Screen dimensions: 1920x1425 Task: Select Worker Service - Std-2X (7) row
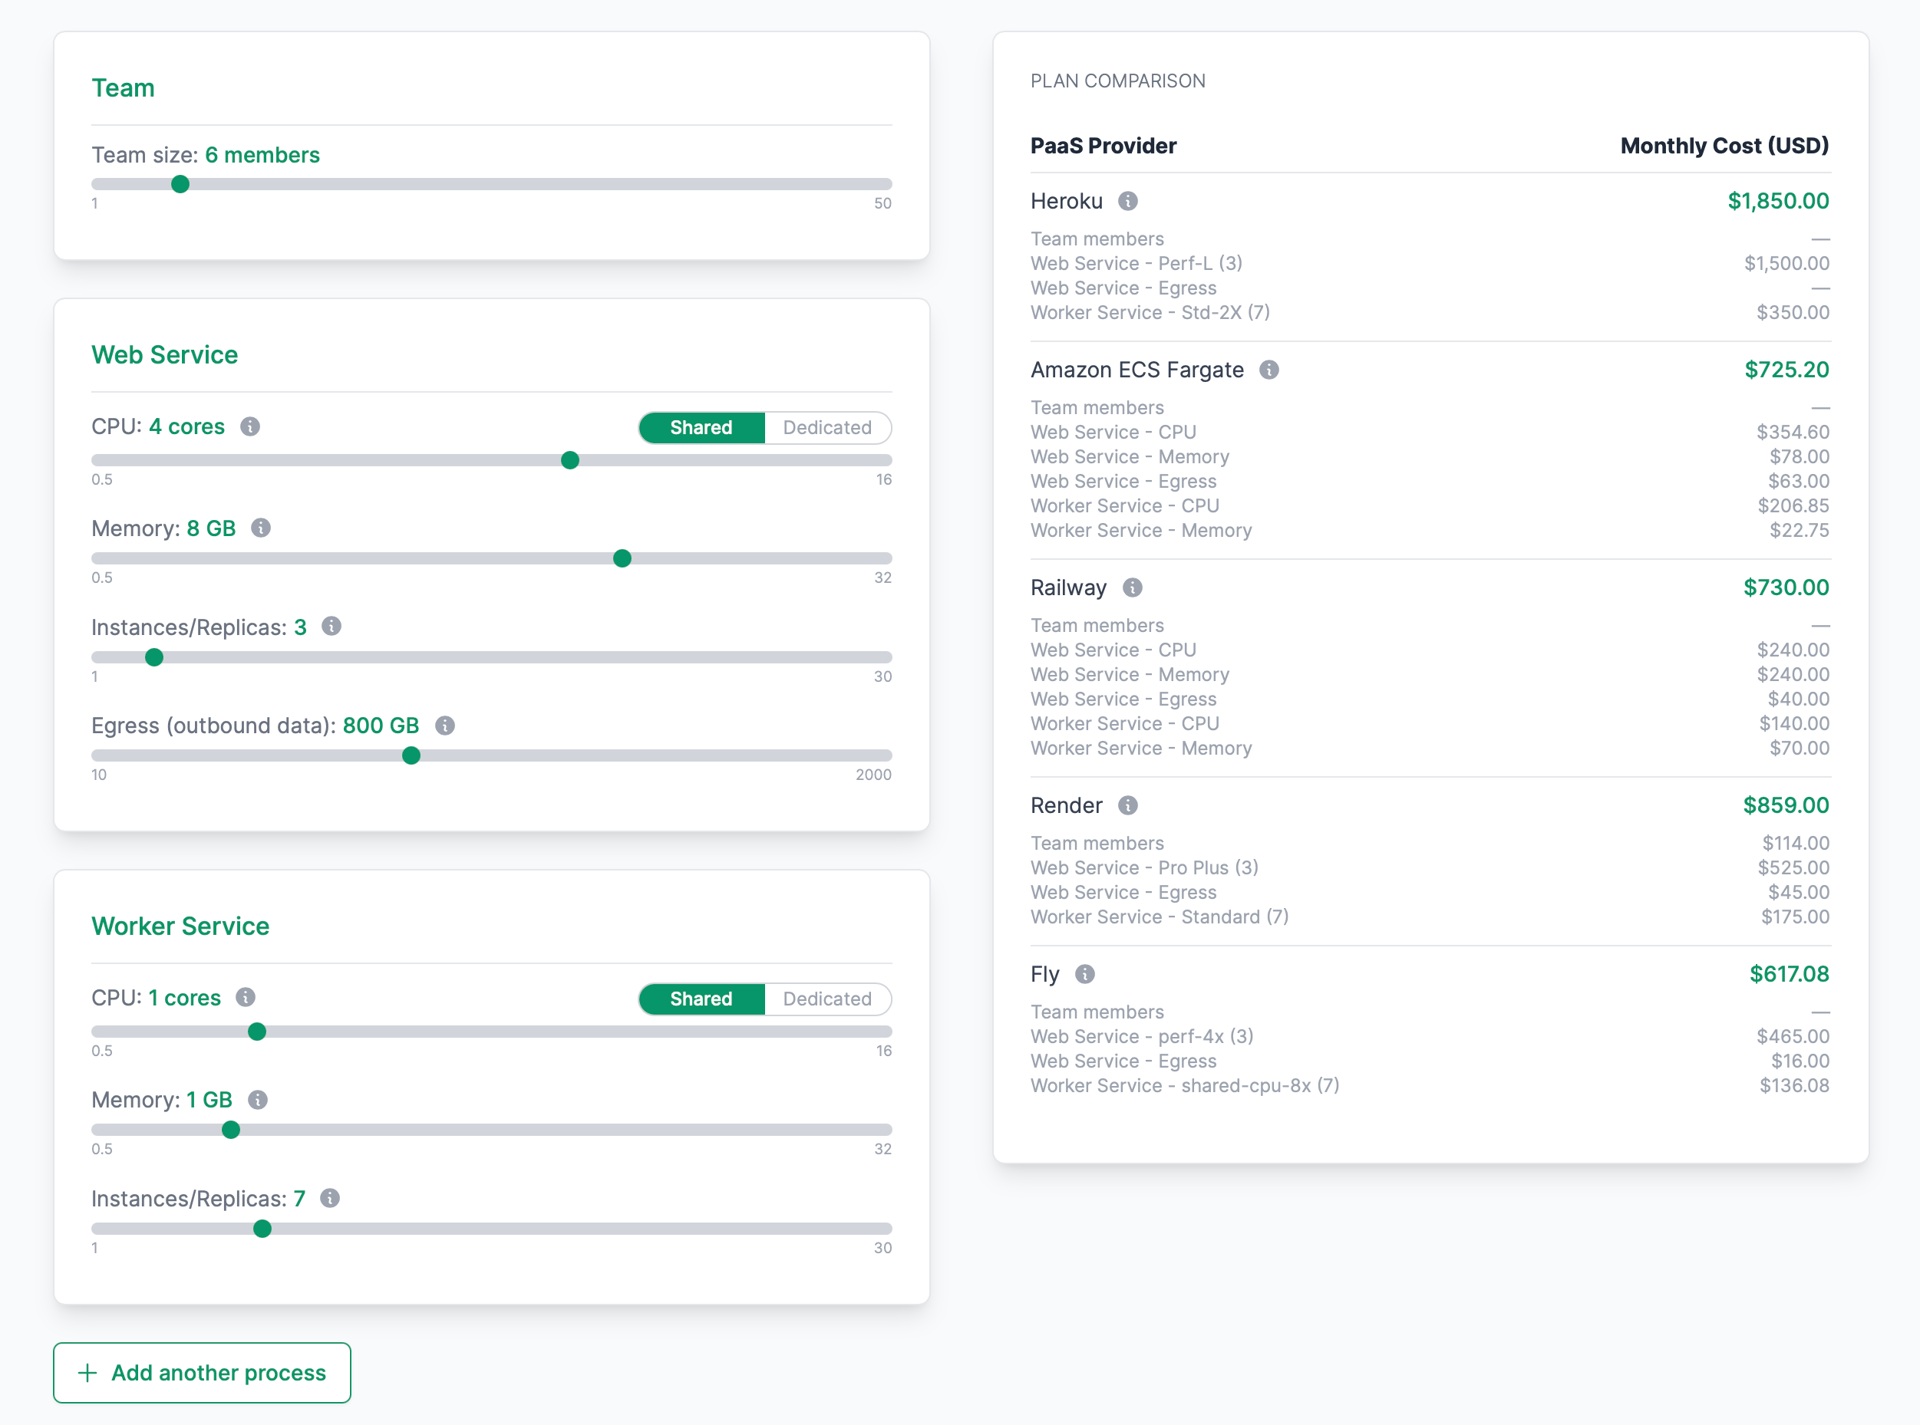[x=1430, y=313]
